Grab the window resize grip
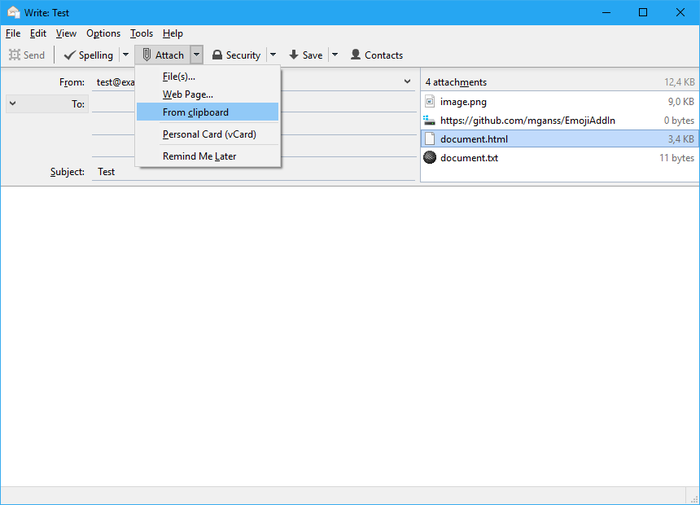Image resolution: width=700 pixels, height=505 pixels. (694, 499)
